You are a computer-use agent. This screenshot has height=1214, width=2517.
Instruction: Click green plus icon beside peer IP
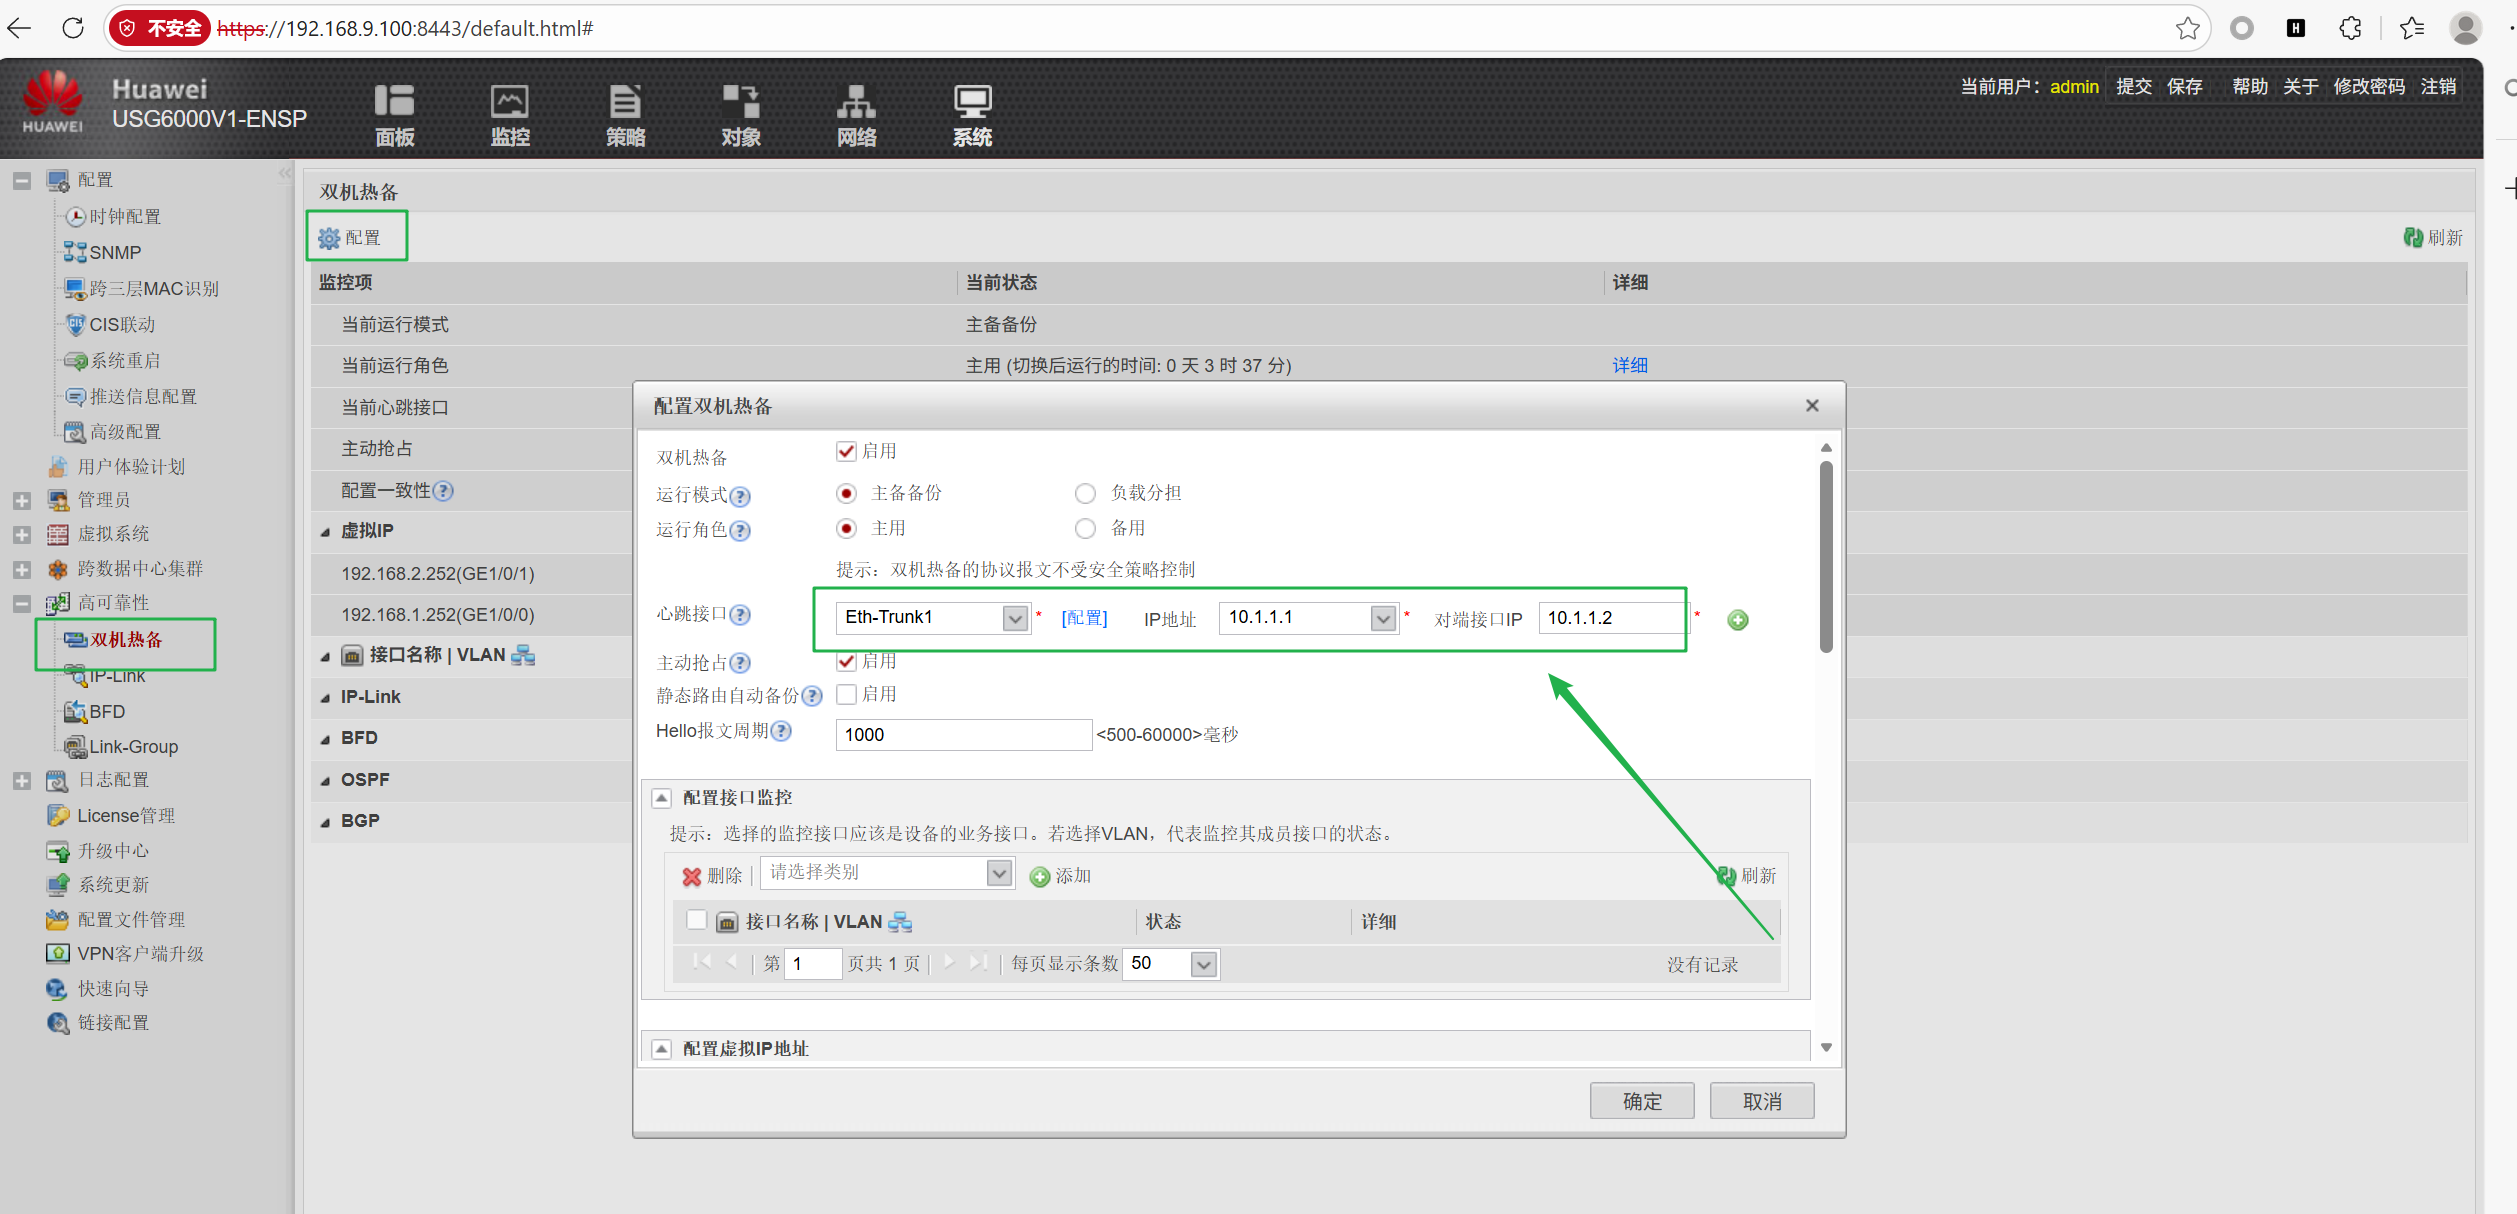pyautogui.click(x=1738, y=620)
